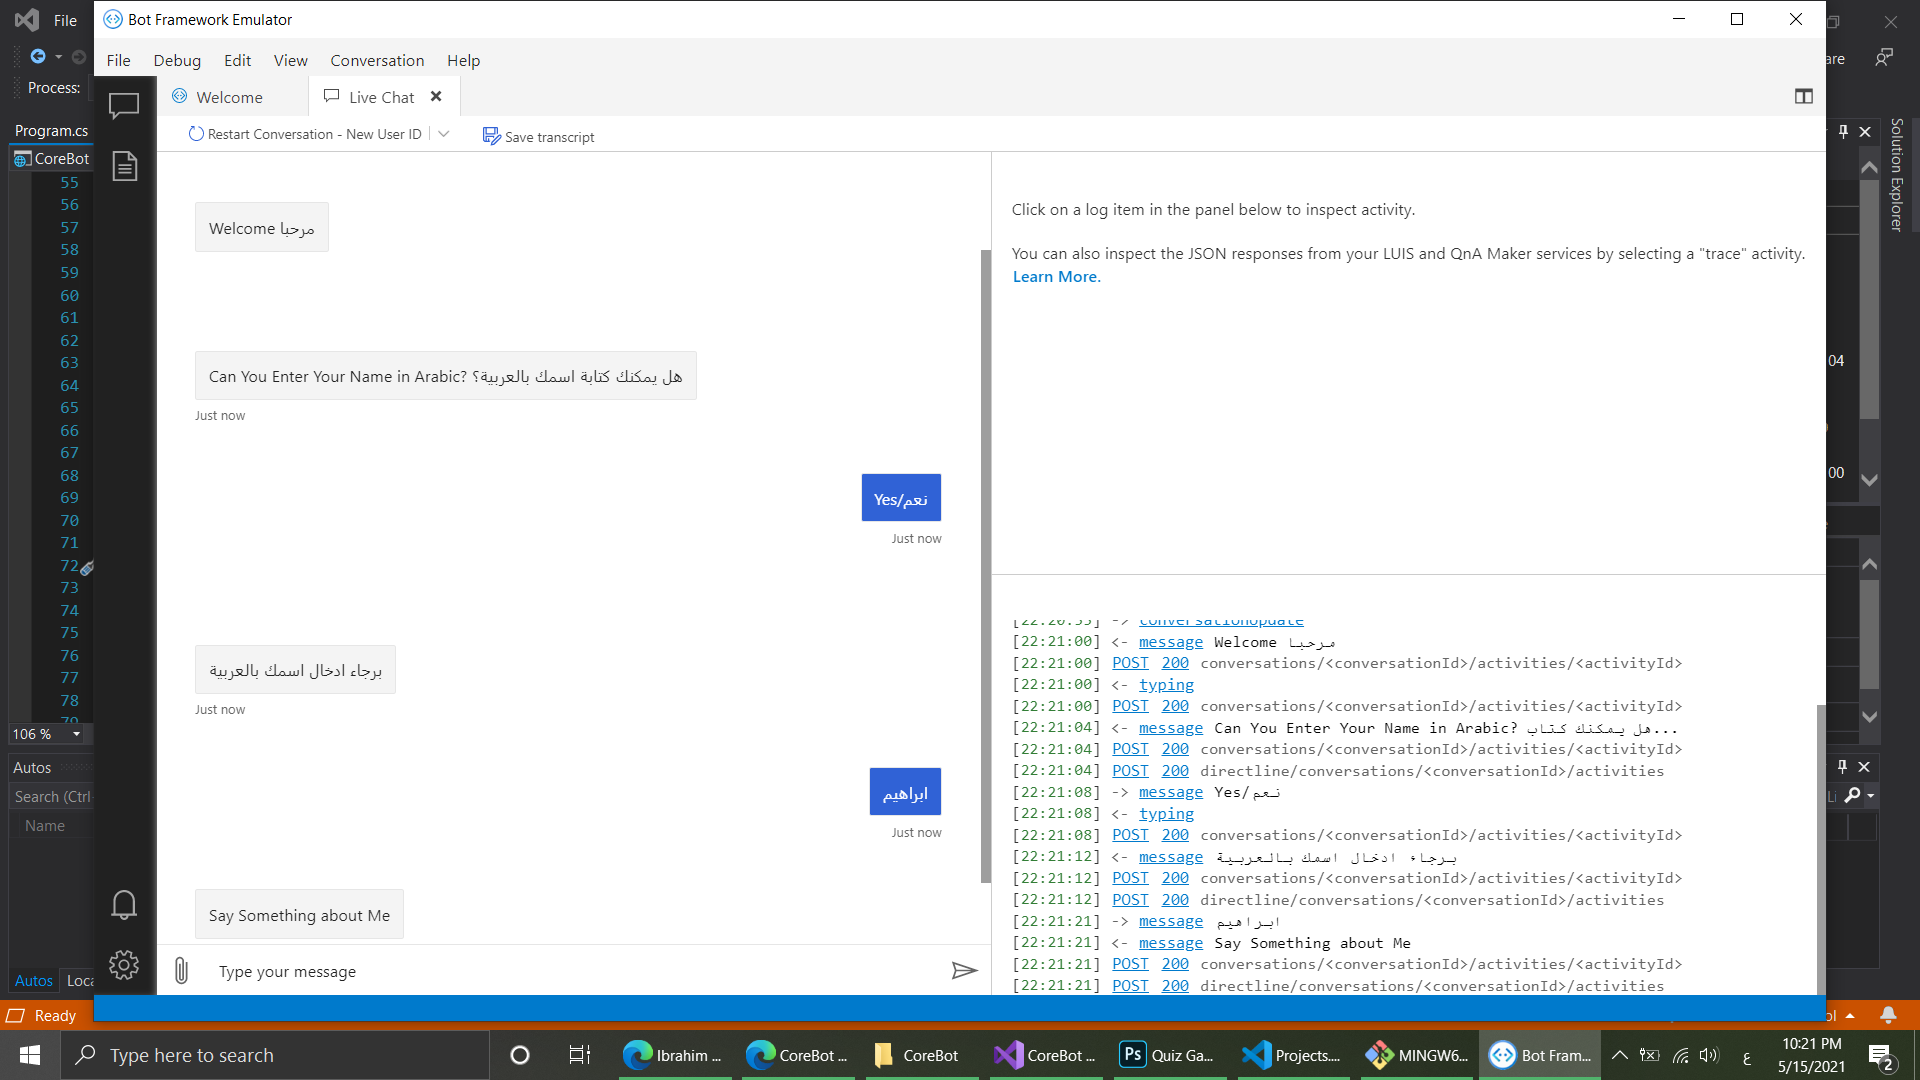
Task: Click the clock showing 10:21 PM
Action: (1811, 1044)
